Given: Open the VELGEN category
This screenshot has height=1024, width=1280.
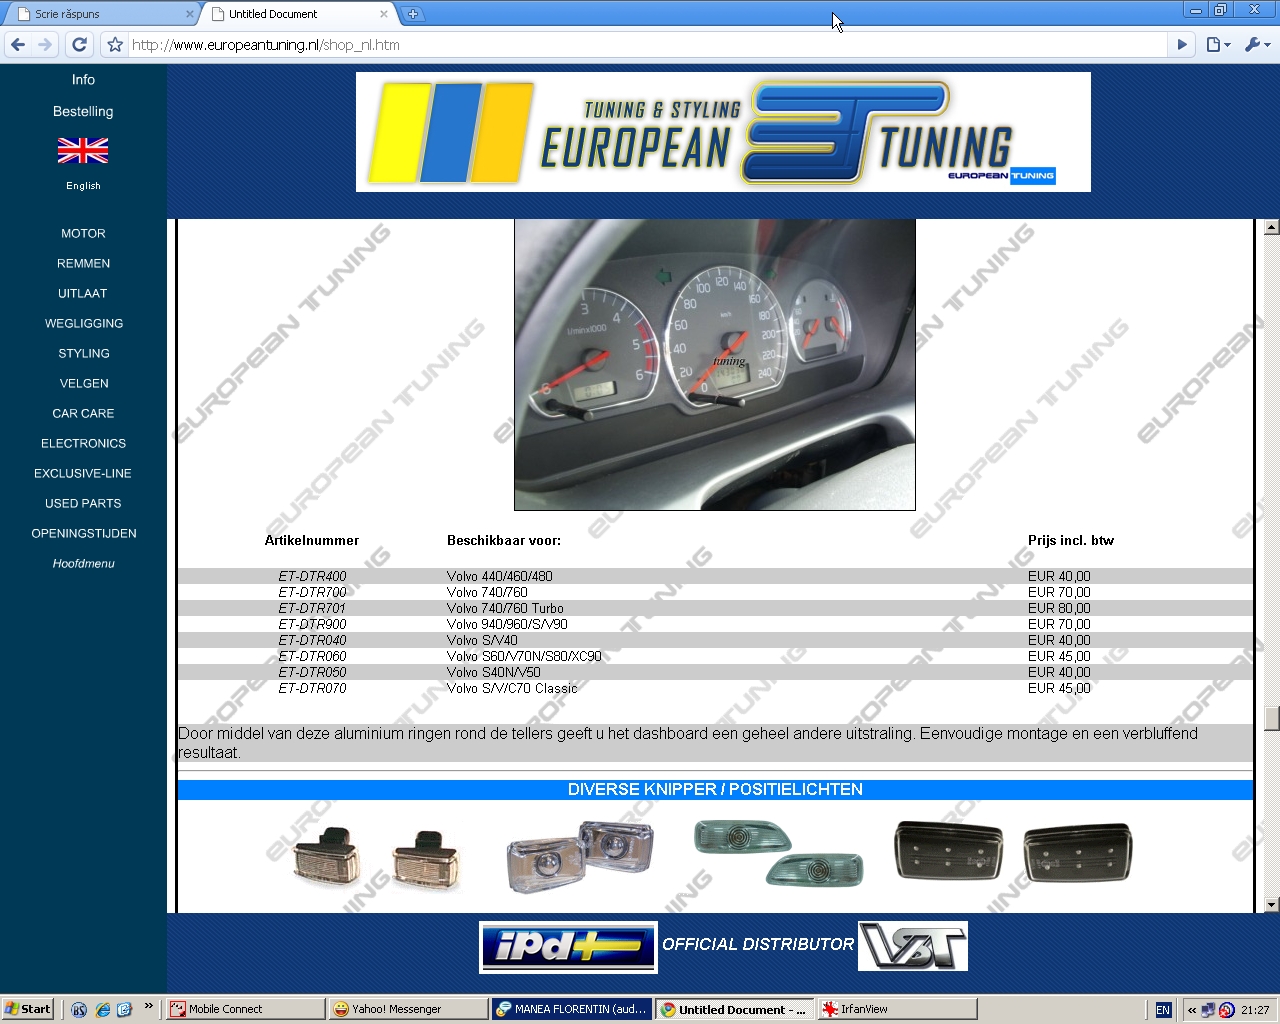Looking at the screenshot, I should (84, 384).
